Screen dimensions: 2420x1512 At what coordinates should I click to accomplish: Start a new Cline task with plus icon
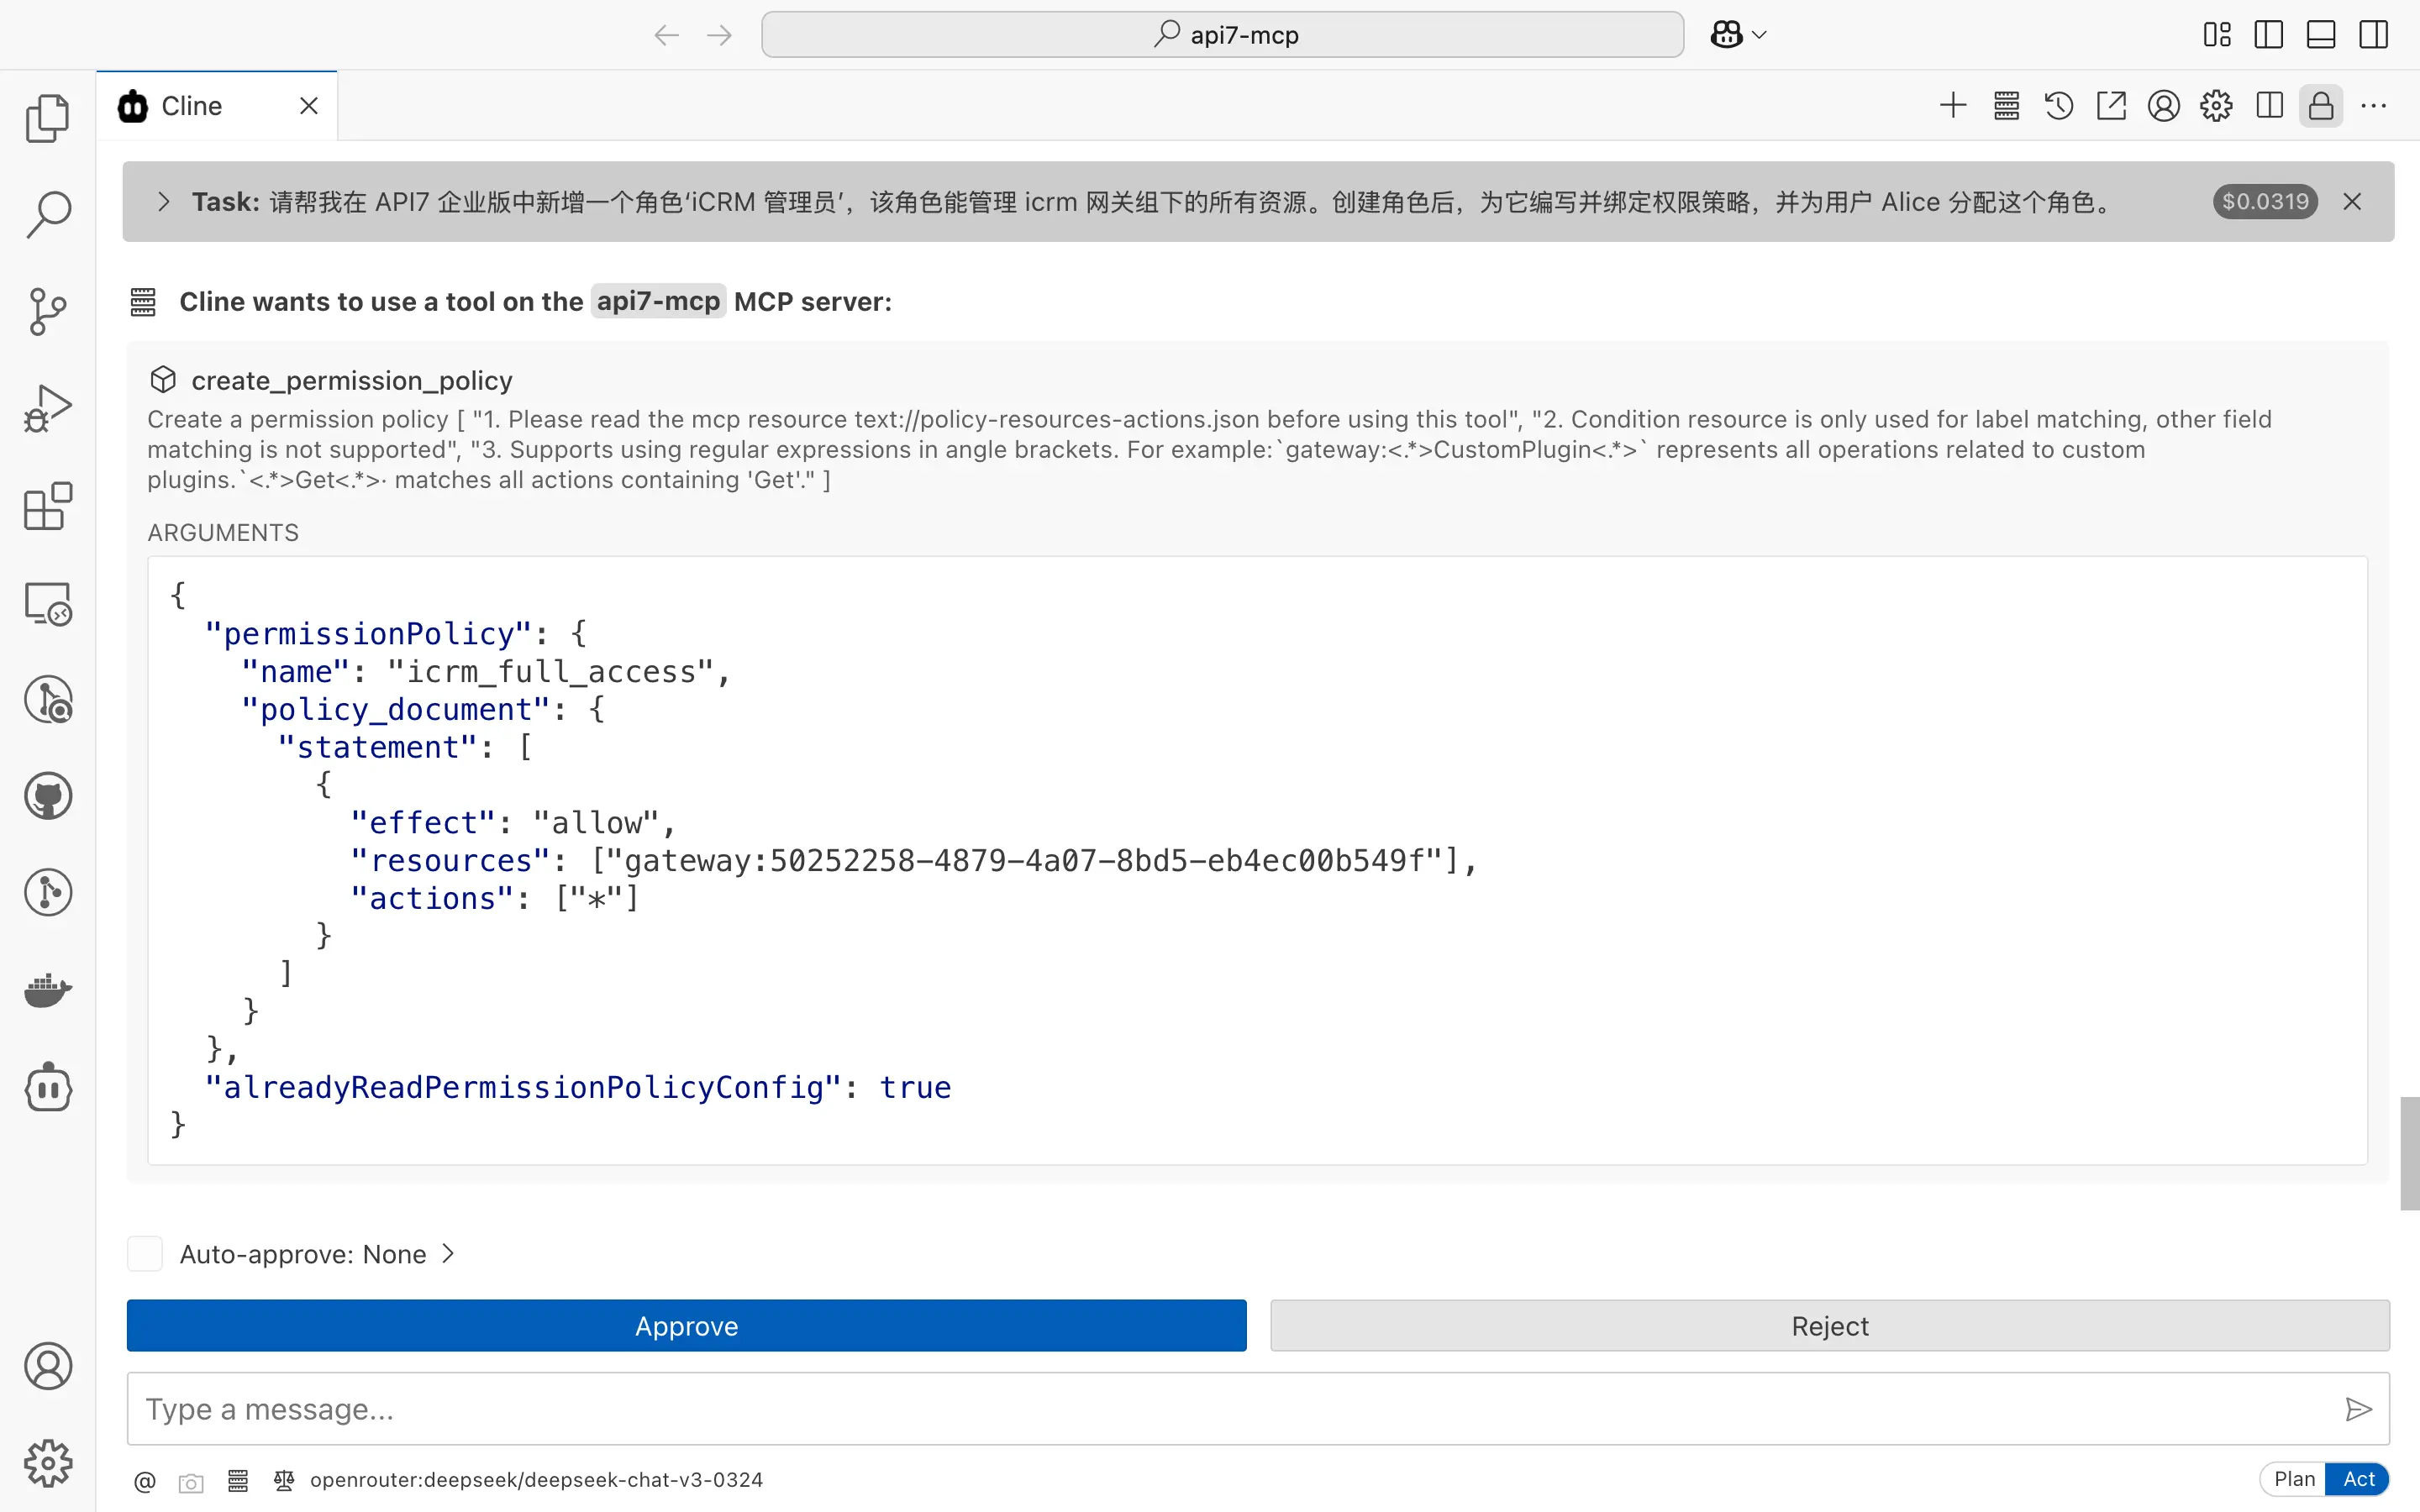tap(1953, 105)
